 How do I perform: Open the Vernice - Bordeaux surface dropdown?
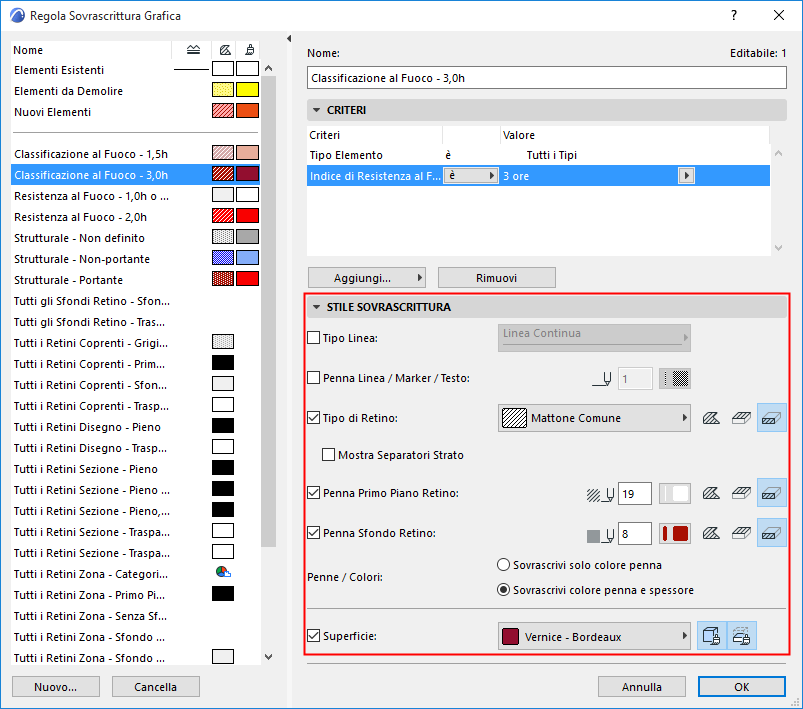click(x=594, y=636)
